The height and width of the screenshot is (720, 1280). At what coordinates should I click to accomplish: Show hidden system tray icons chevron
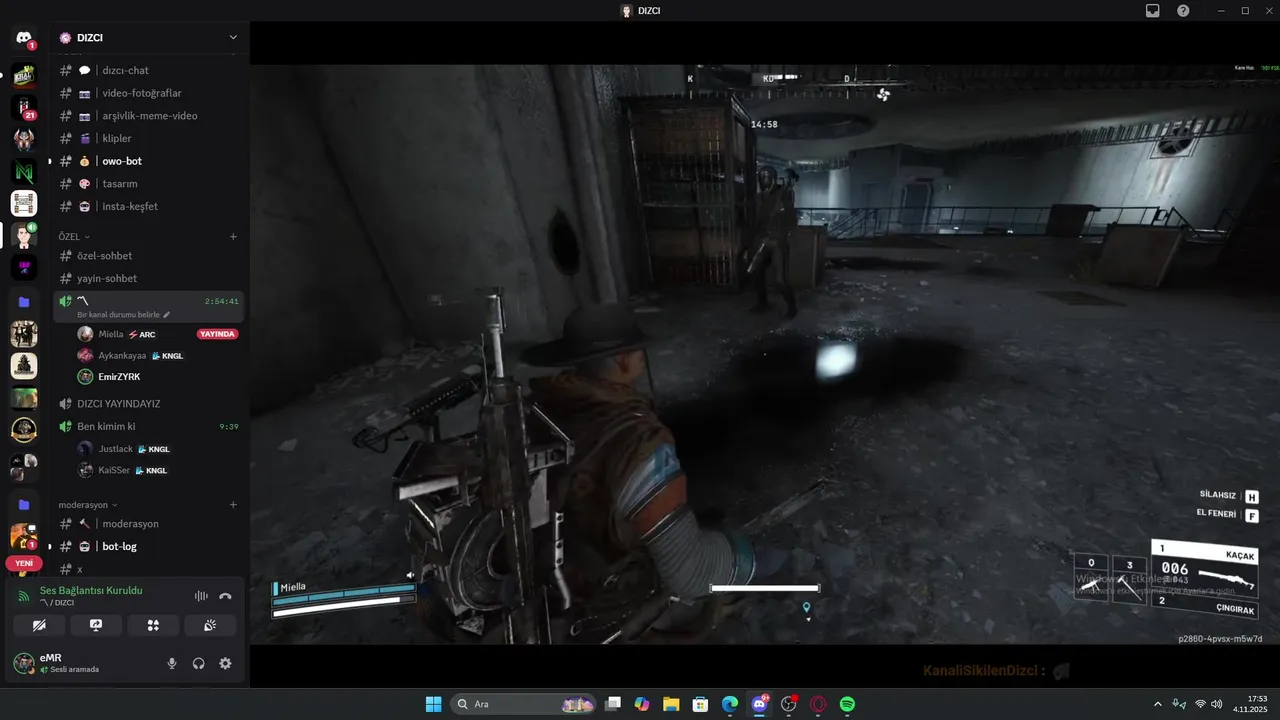(x=1158, y=704)
